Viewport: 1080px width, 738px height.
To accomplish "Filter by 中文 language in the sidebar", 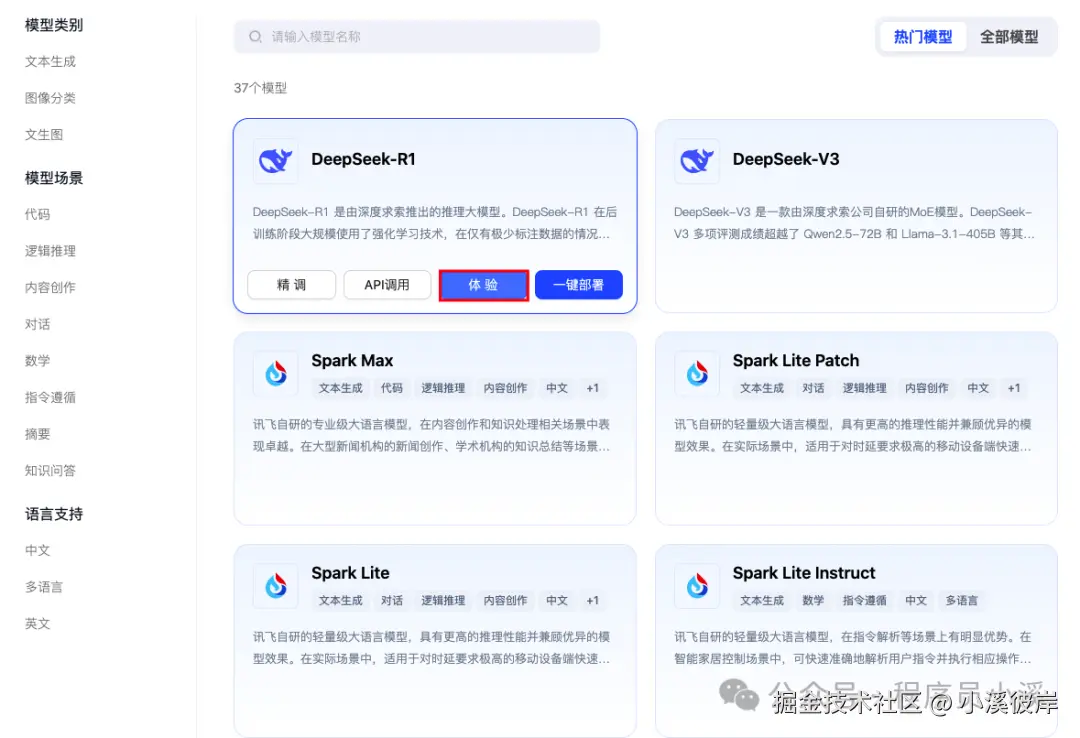I will [x=37, y=551].
